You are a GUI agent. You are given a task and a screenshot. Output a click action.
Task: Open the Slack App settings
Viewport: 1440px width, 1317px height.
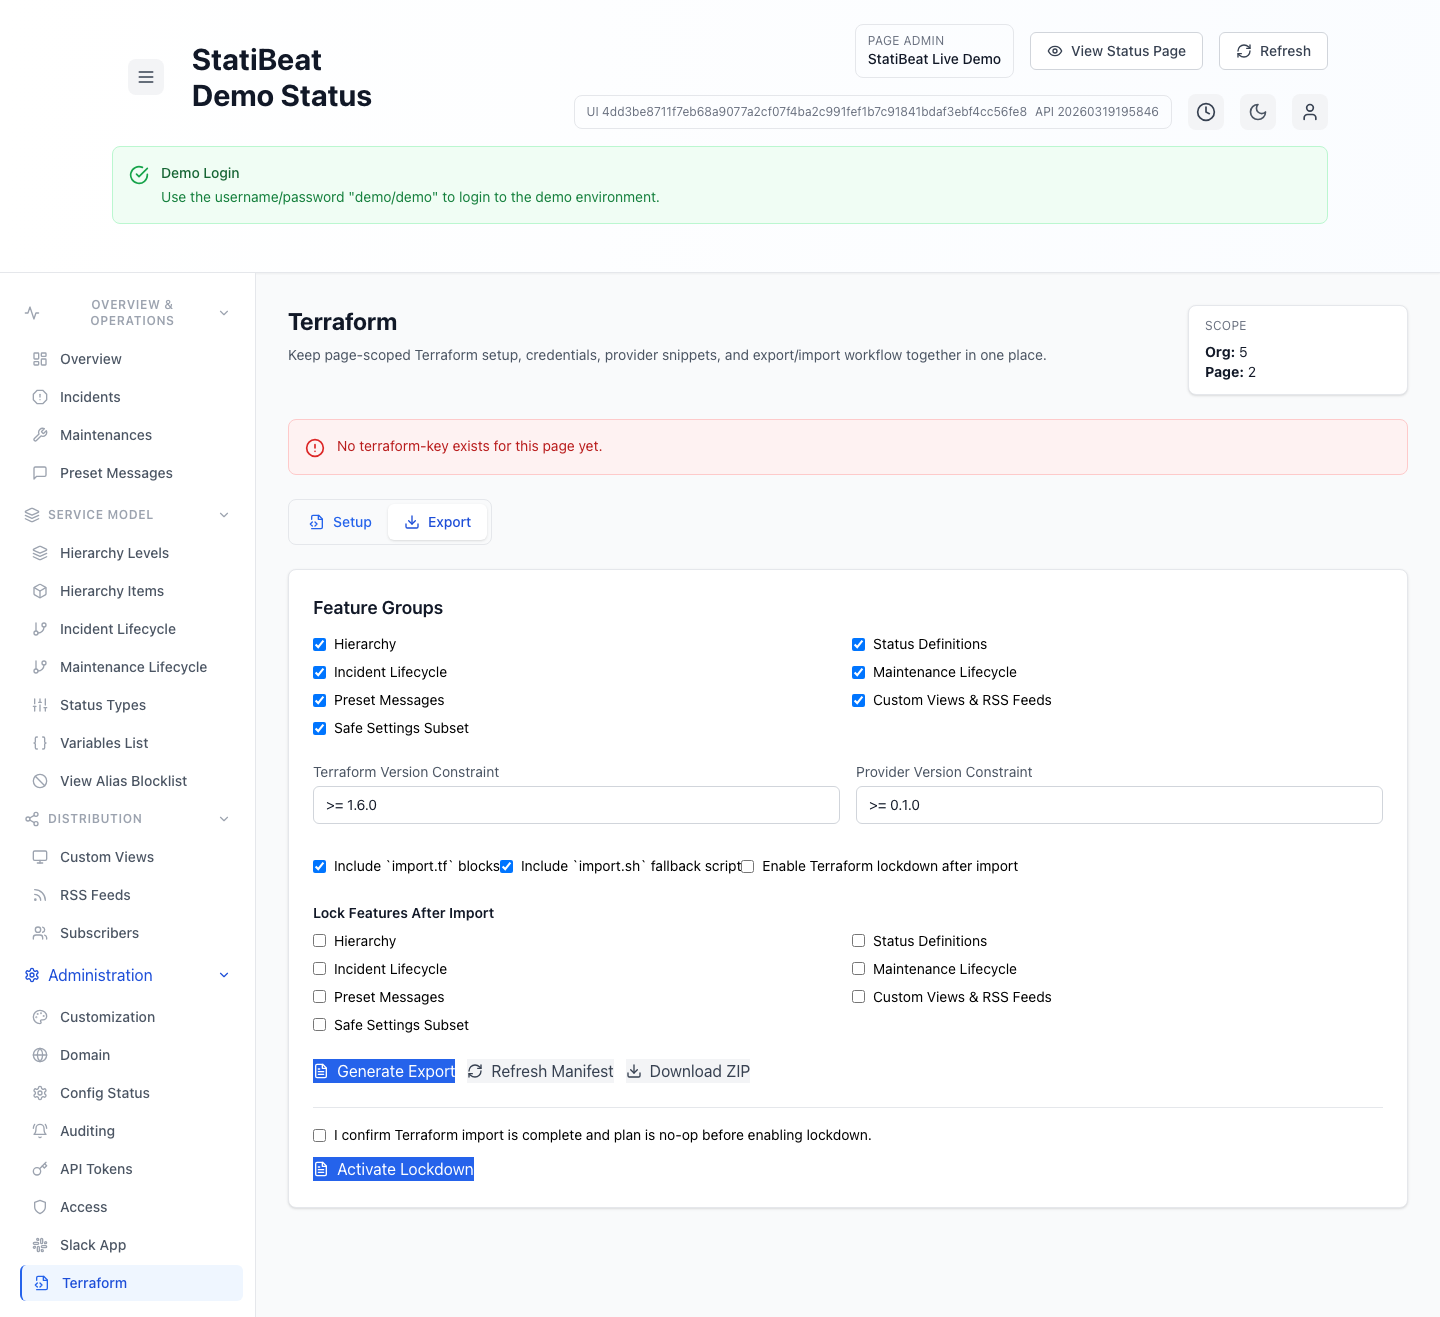[93, 1245]
